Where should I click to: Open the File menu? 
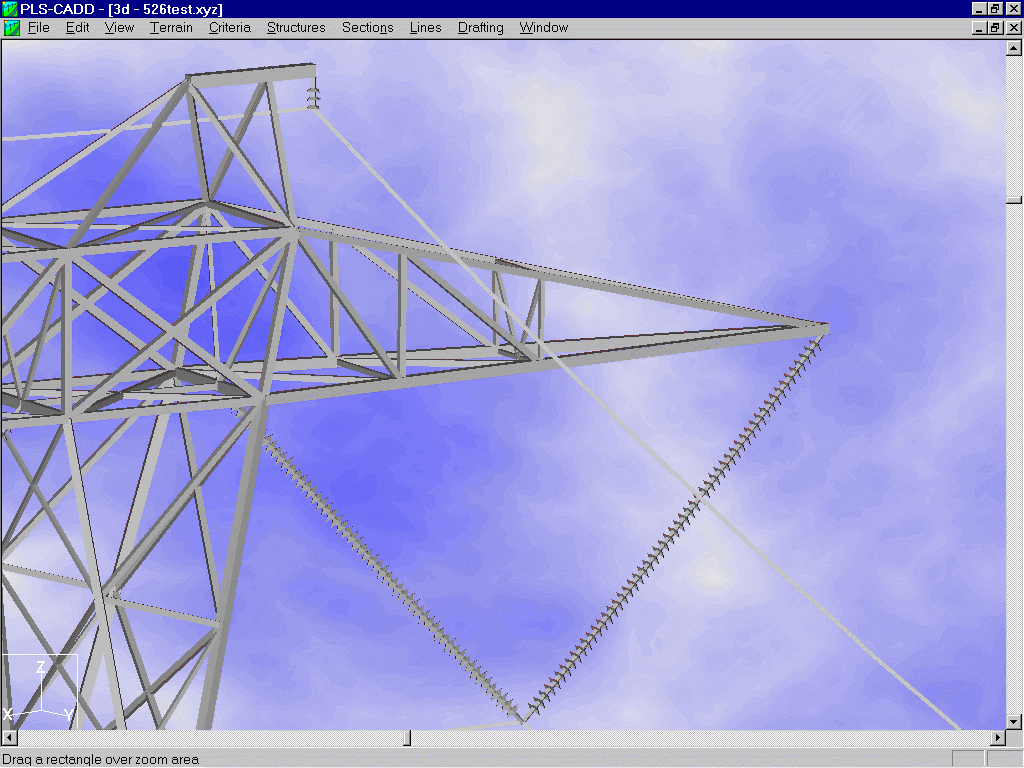[38, 27]
